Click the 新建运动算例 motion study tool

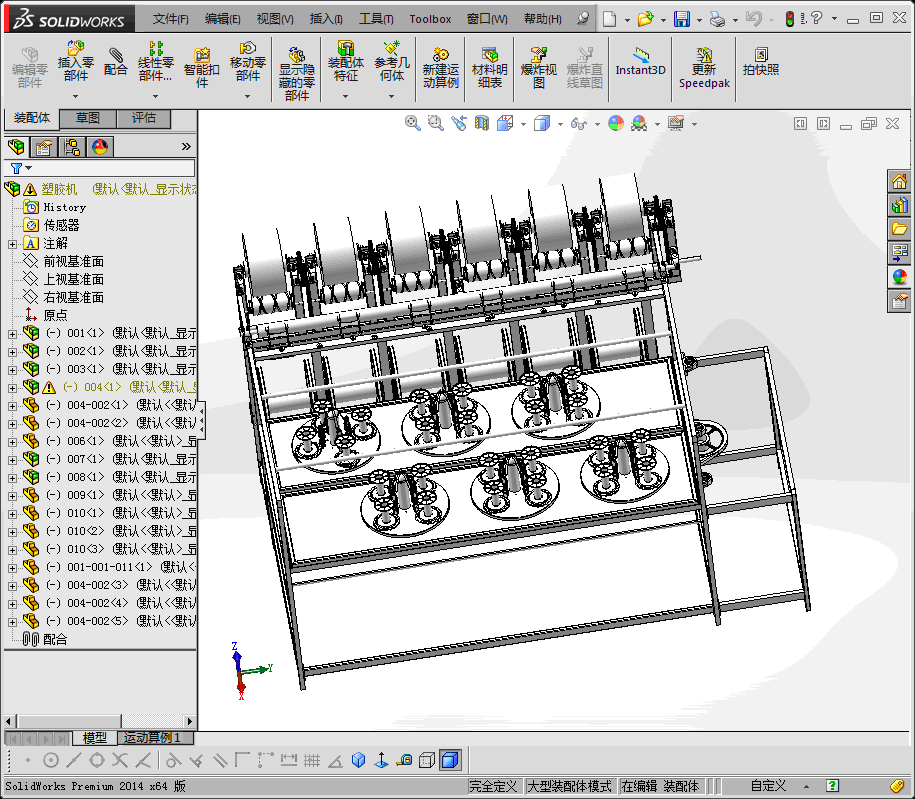[x=440, y=67]
